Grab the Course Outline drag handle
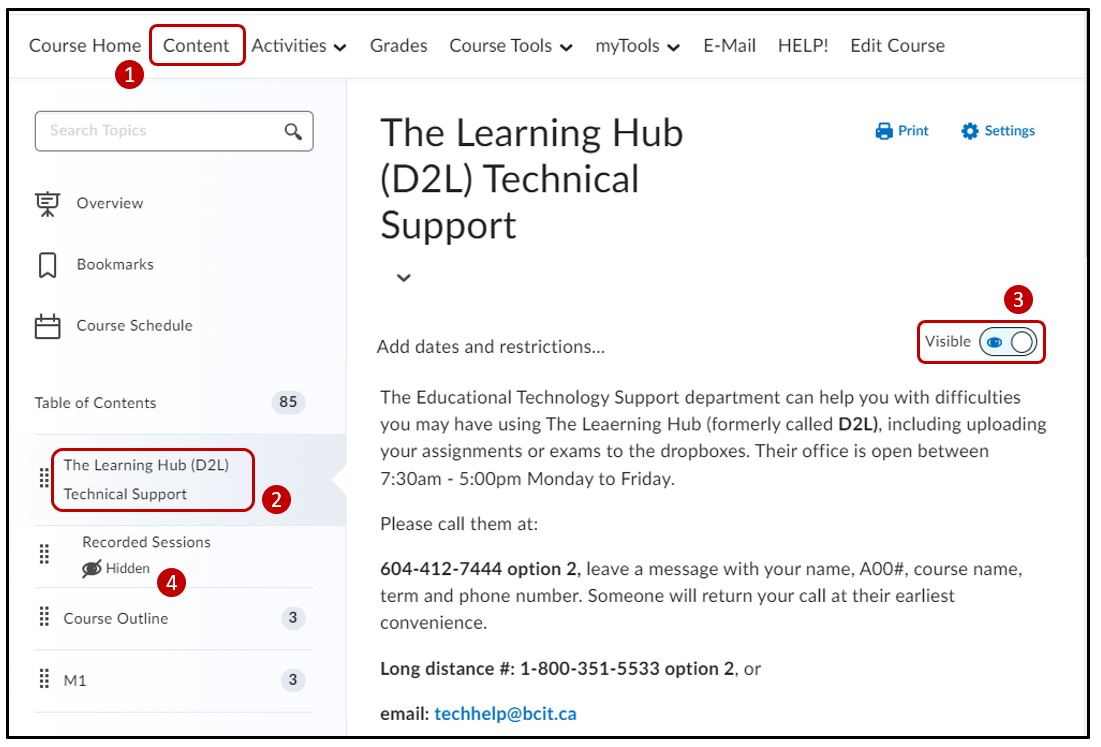The height and width of the screenshot is (747, 1101). click(x=44, y=618)
